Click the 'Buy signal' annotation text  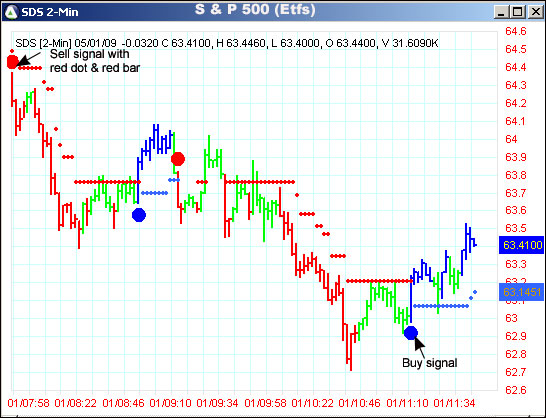429,363
